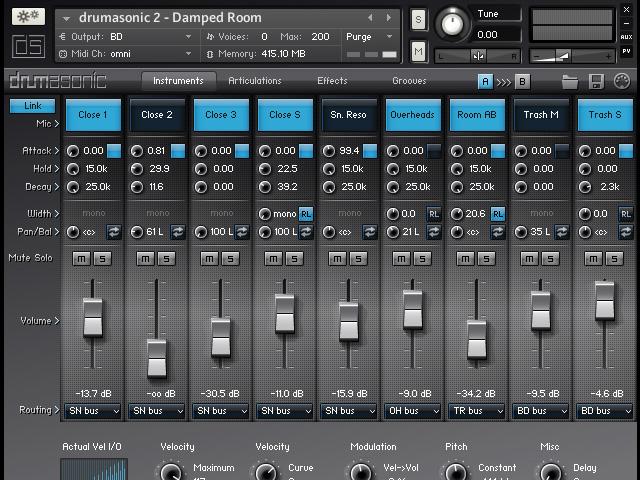This screenshot has width=640, height=480.
Task: Click the Link button
Action: pos(32,106)
